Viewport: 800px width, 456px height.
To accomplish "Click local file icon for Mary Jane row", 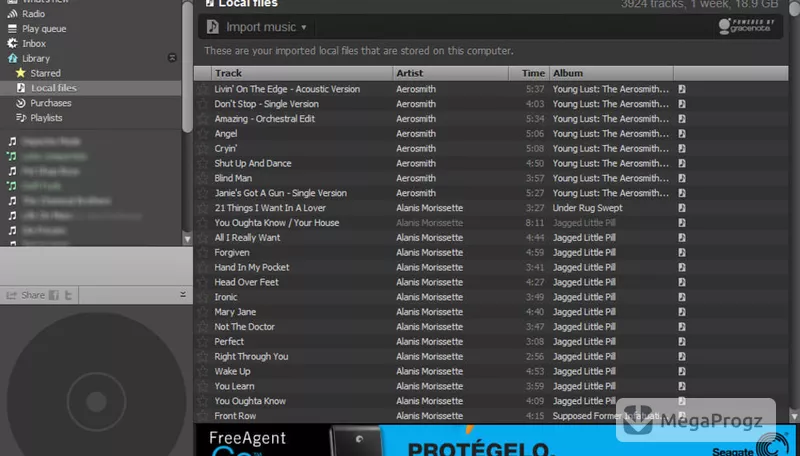I will coord(682,312).
